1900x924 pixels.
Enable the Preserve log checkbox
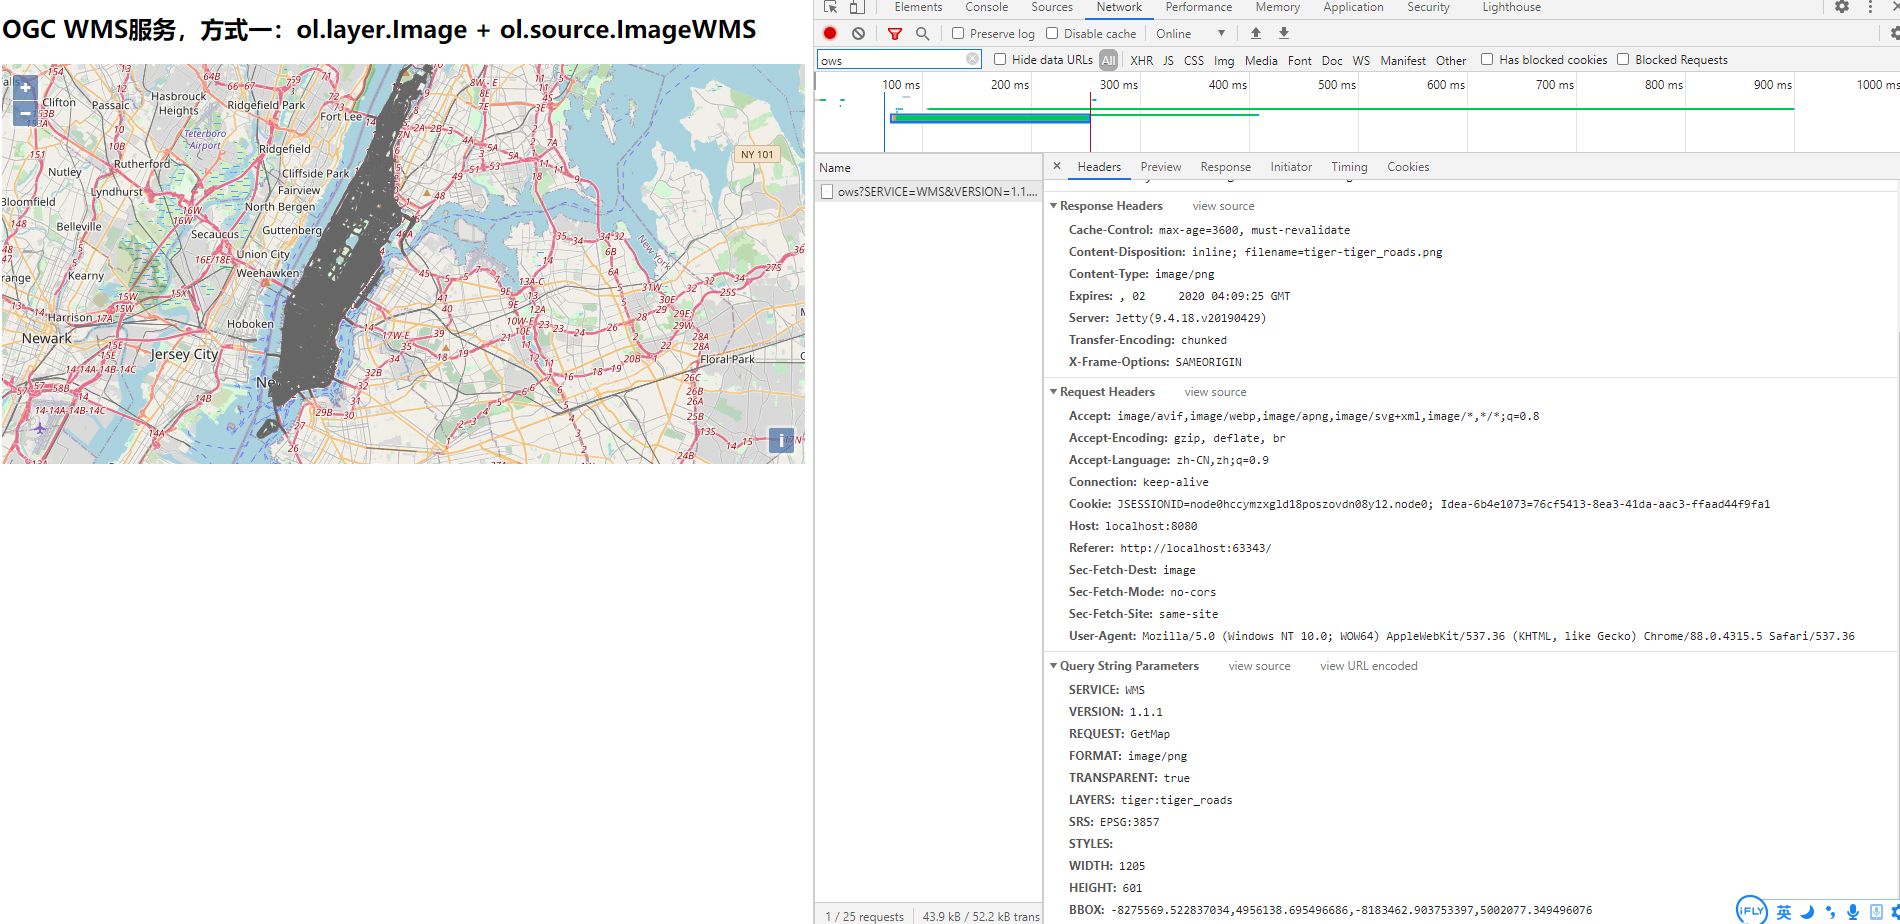(958, 34)
